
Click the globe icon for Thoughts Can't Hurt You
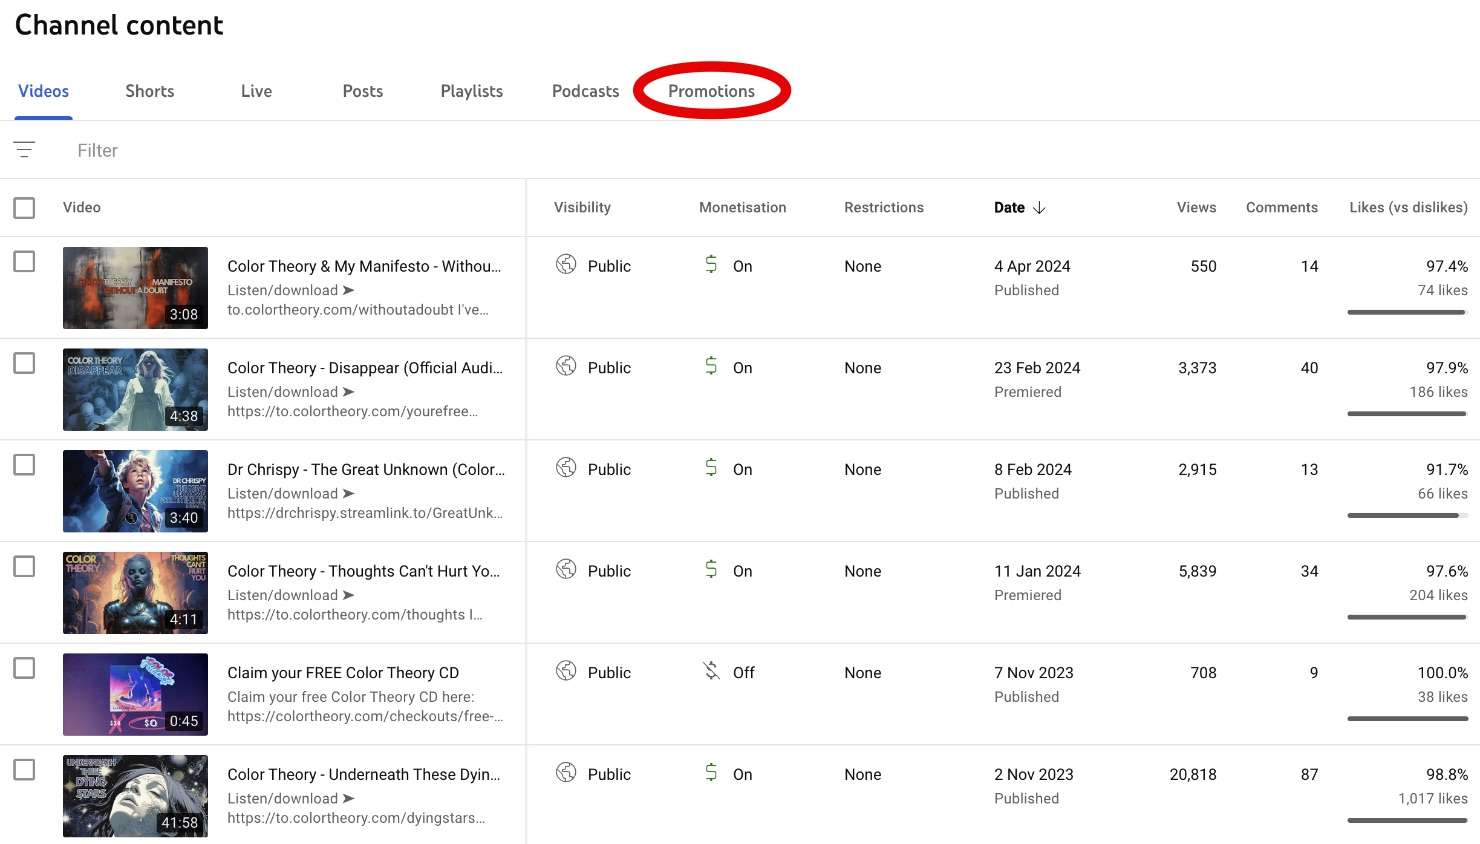(x=566, y=569)
